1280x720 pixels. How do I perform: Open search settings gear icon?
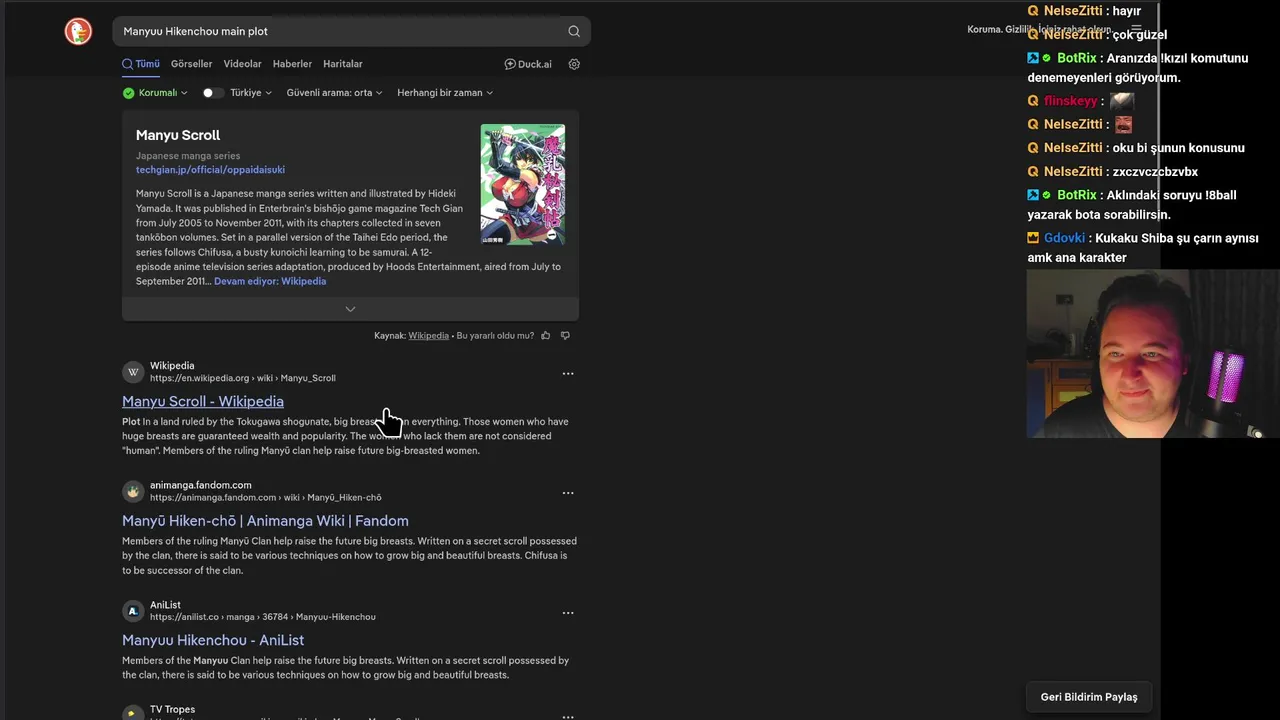pos(574,64)
